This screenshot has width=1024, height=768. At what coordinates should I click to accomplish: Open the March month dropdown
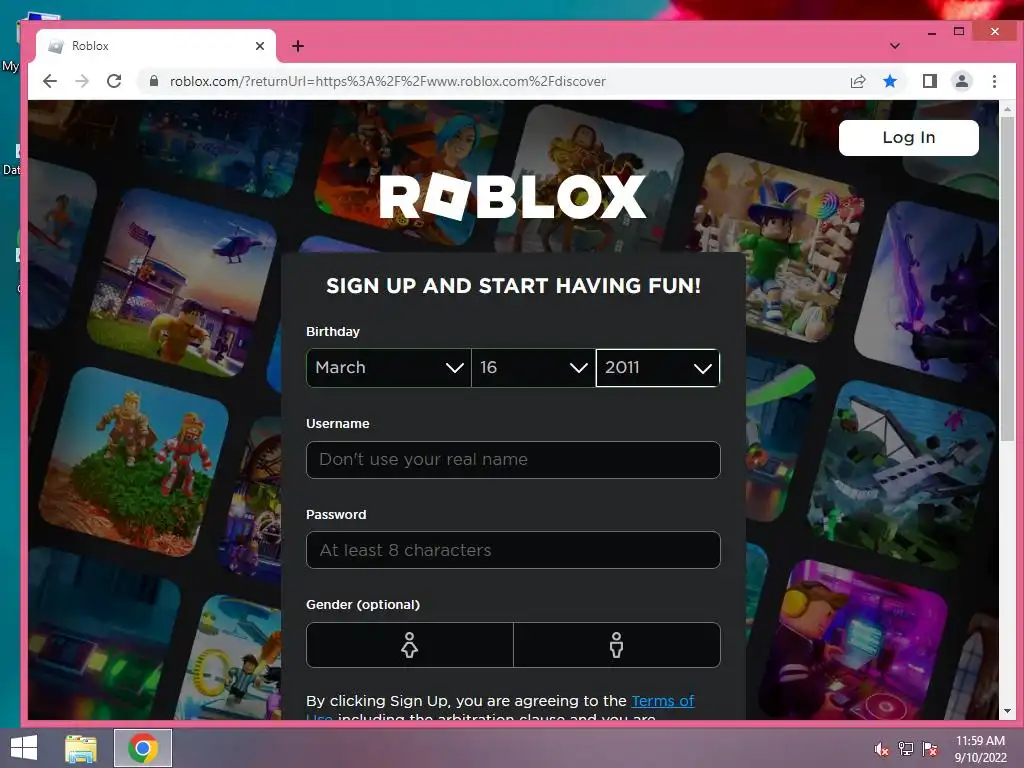389,368
